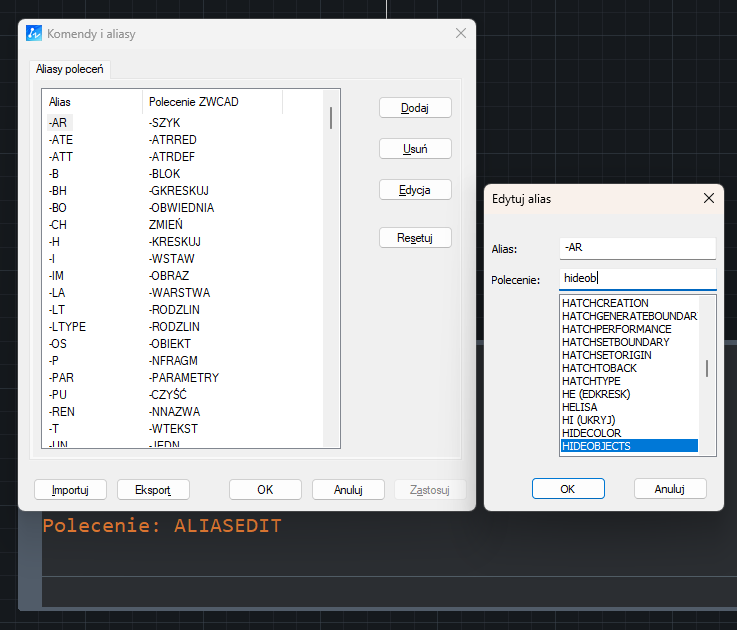Choose HELISA from the suggestion list
The image size is (737, 630).
click(x=630, y=407)
